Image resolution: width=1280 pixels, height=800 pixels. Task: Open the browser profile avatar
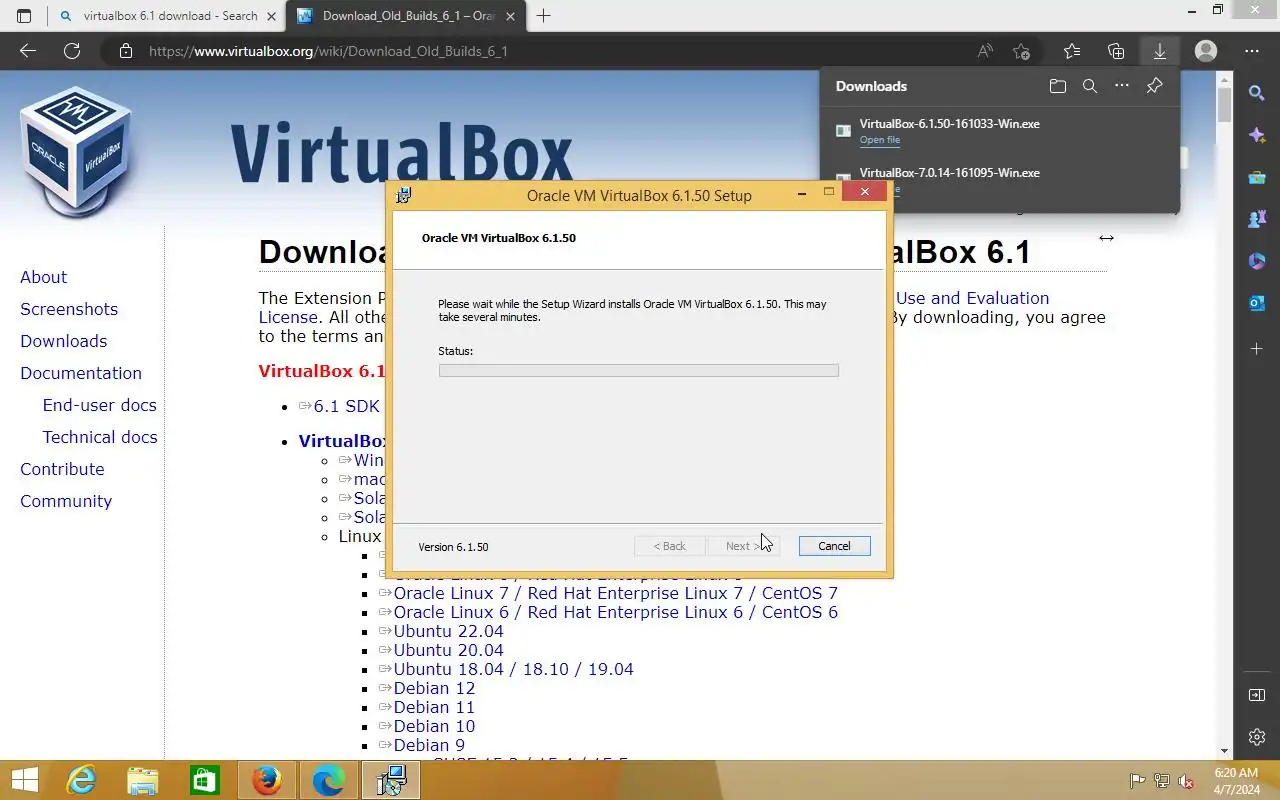click(x=1206, y=51)
